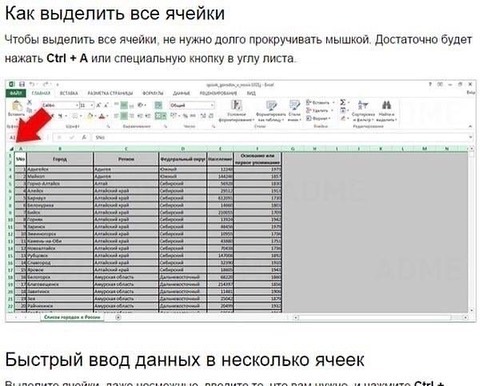Click the Name Box showing A1
Viewport: 483px width, 386px height.
click(x=24, y=137)
